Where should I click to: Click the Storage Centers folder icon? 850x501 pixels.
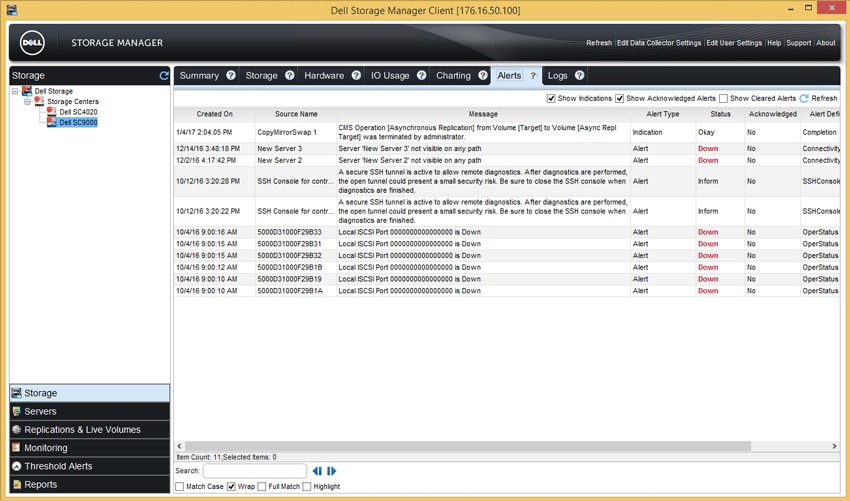(x=39, y=101)
